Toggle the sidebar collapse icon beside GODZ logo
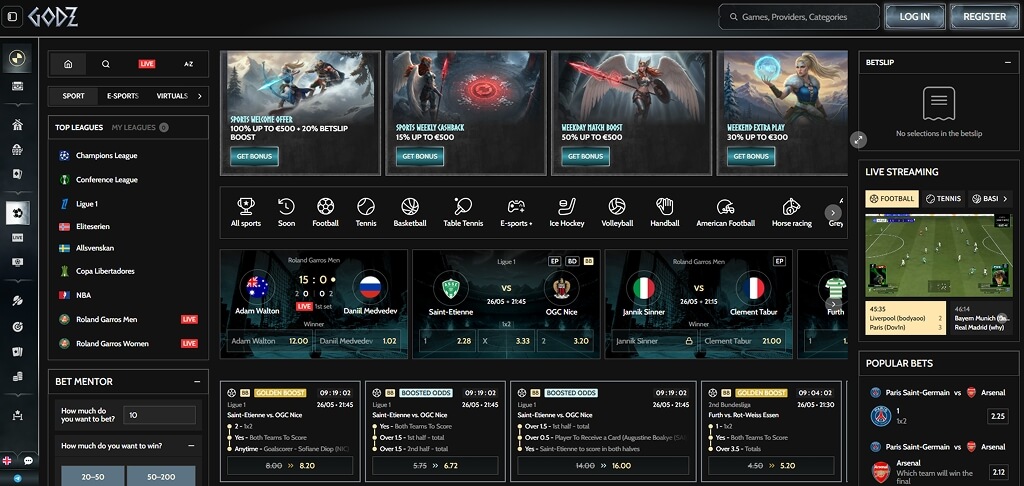This screenshot has height=486, width=1024. (x=12, y=16)
